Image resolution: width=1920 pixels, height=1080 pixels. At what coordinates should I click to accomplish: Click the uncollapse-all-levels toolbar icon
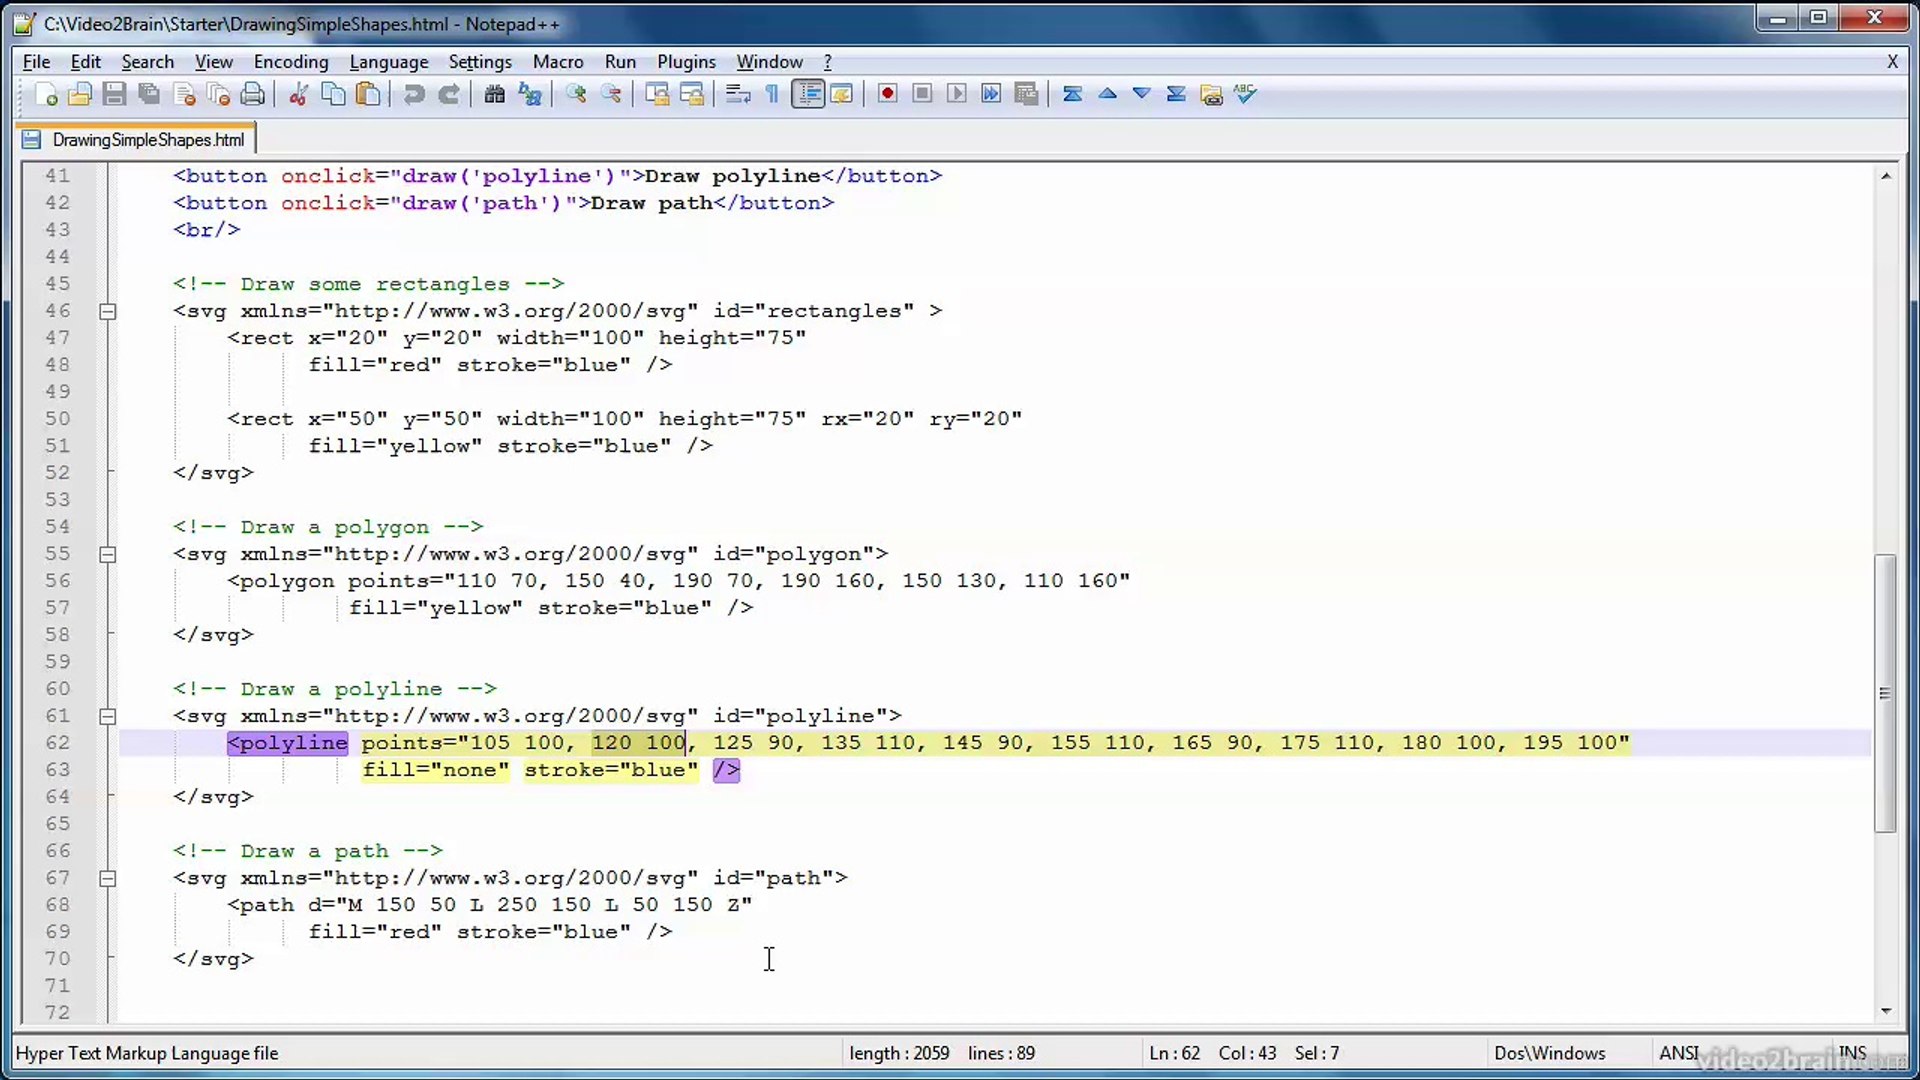pos(1072,94)
